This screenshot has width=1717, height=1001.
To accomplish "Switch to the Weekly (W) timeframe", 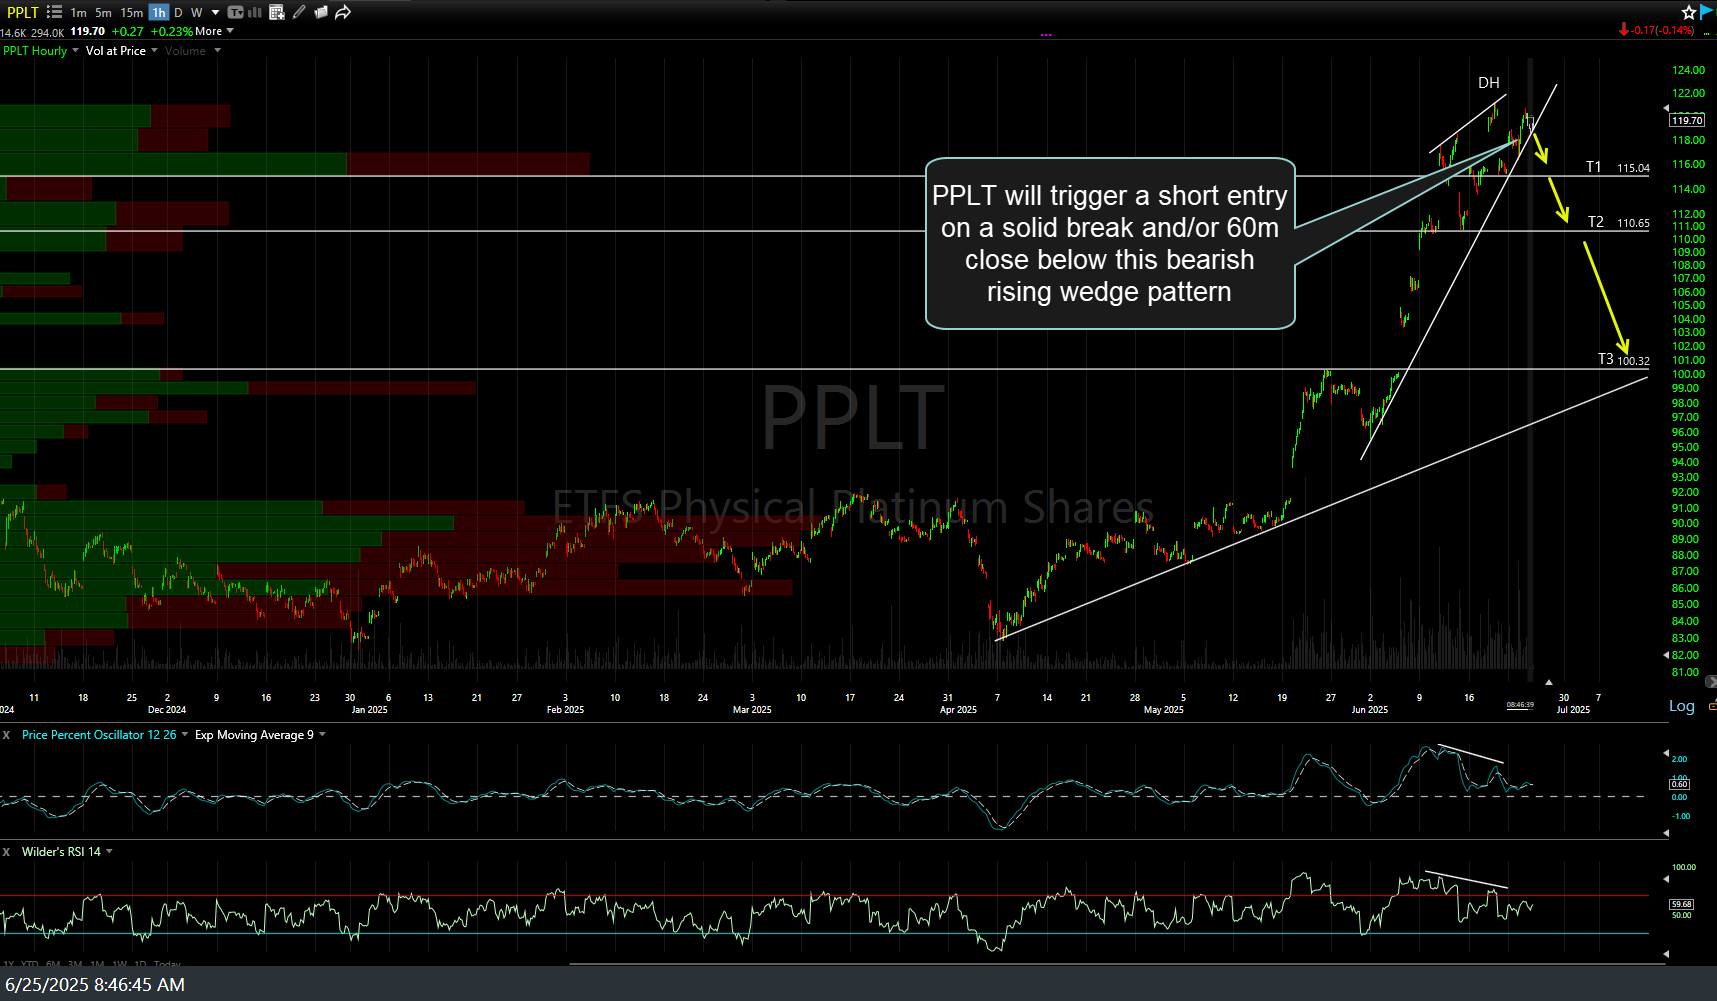I will [x=196, y=13].
